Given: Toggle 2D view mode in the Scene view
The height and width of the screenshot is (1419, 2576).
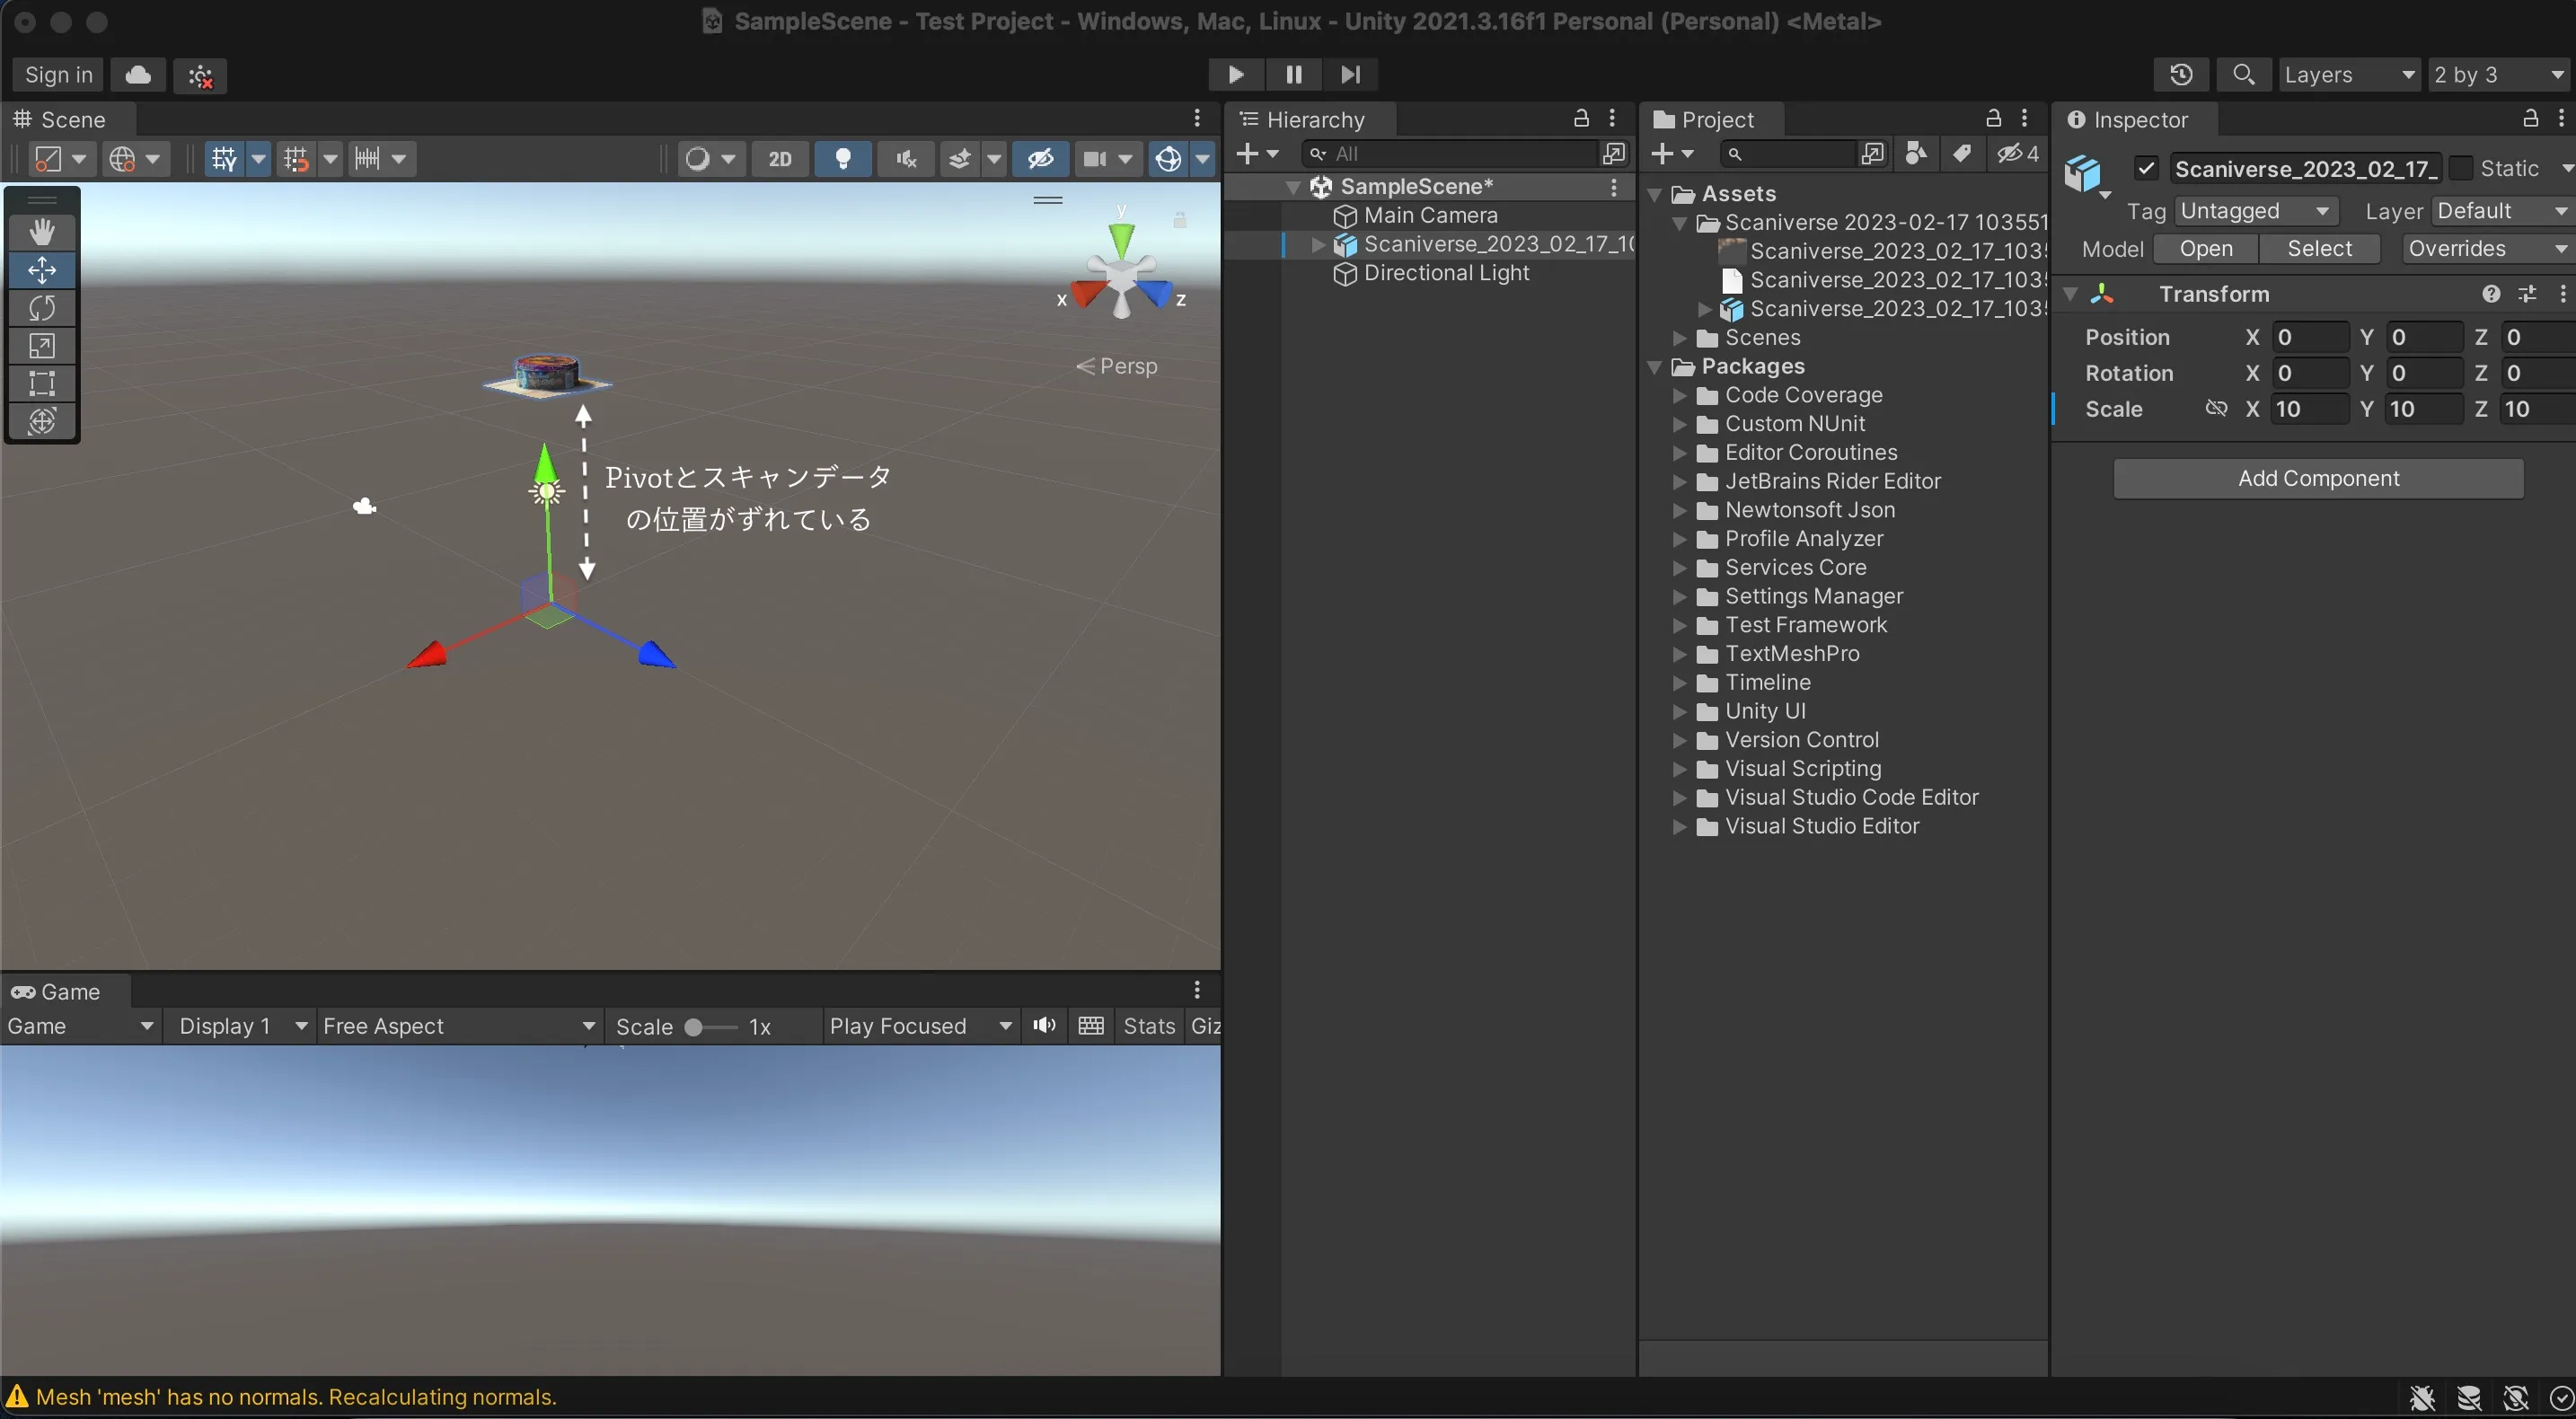Looking at the screenshot, I should pos(780,158).
